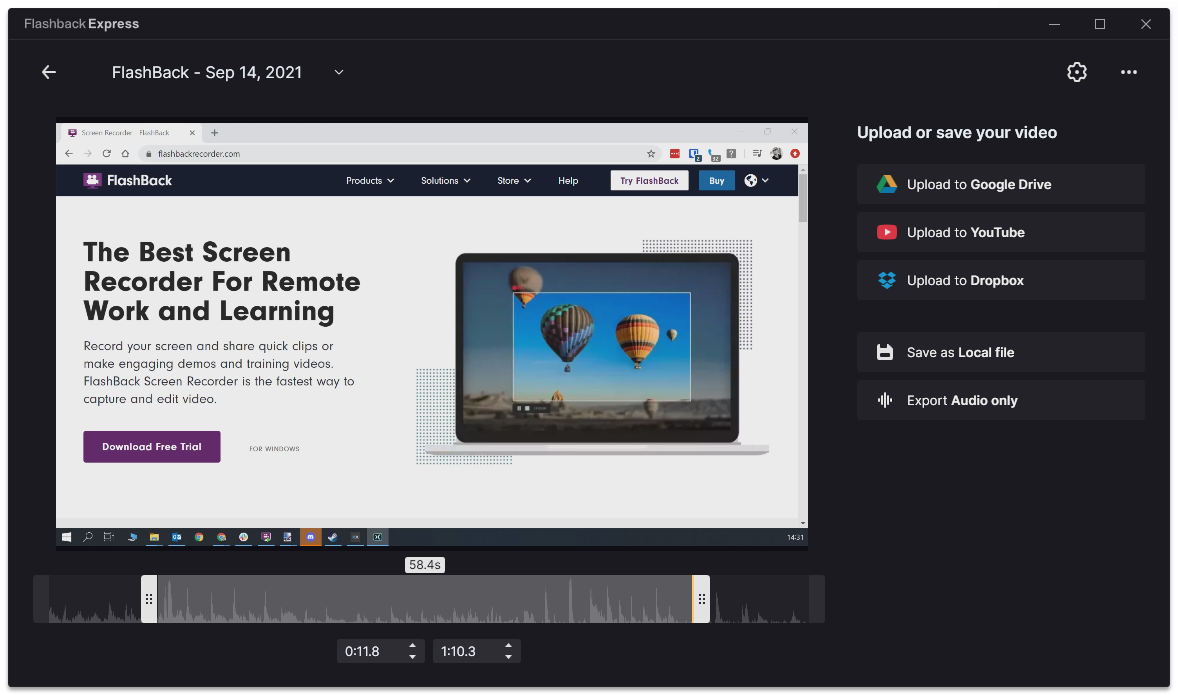Screen dimensions: 1178x695
Task: Open Products menu in the video preview
Action: (x=370, y=180)
